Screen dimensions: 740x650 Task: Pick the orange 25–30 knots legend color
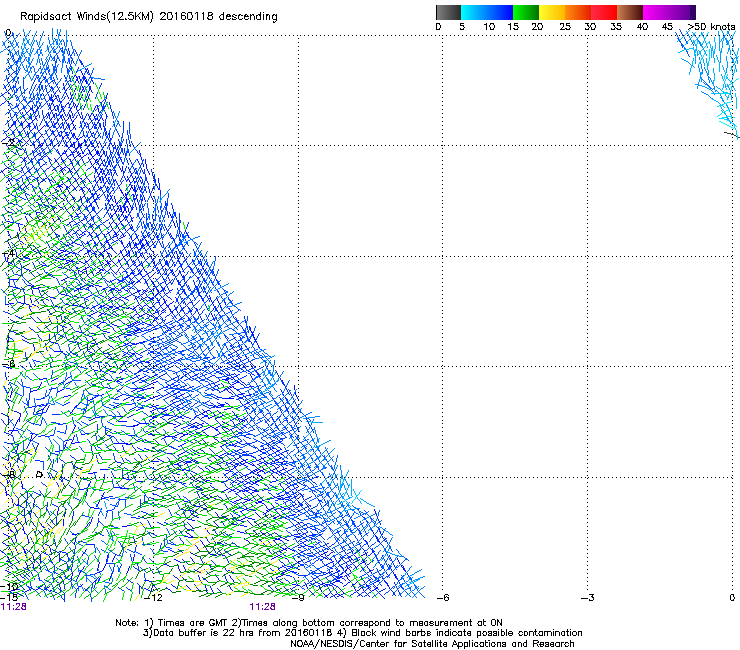578,12
